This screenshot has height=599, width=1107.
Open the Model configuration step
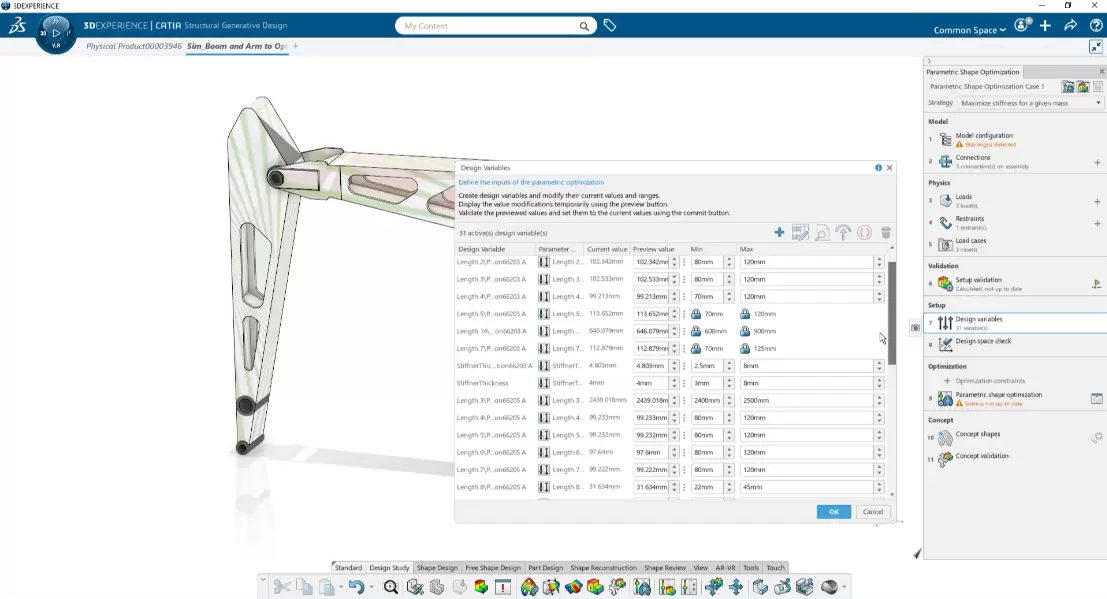(x=984, y=135)
